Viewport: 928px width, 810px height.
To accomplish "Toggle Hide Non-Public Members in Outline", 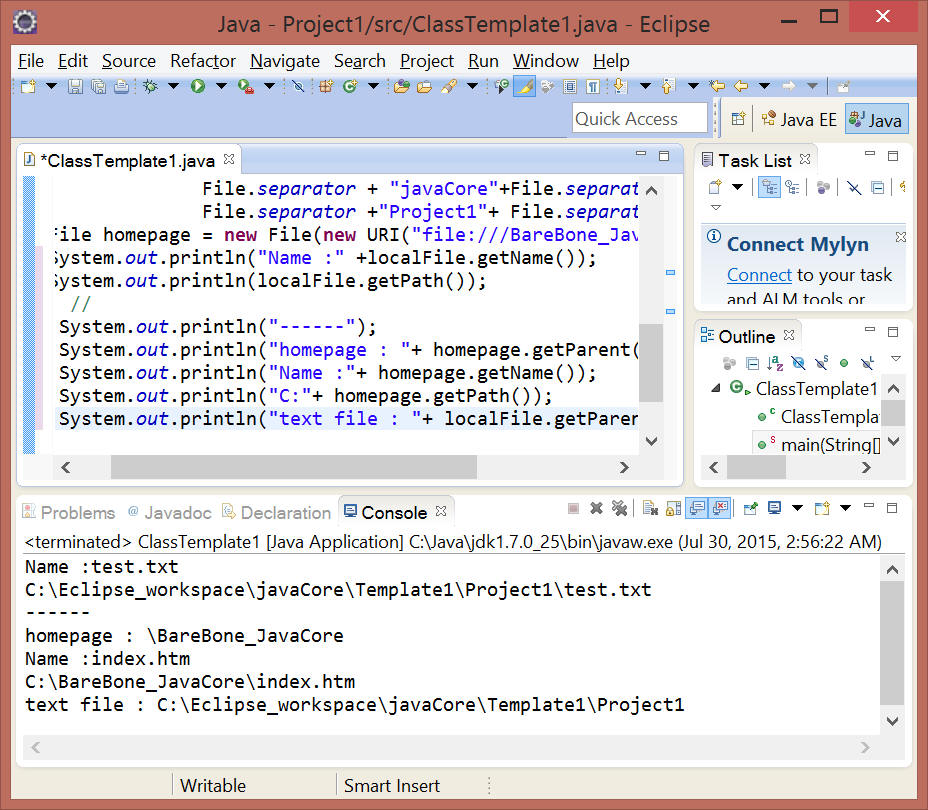I will 845,363.
